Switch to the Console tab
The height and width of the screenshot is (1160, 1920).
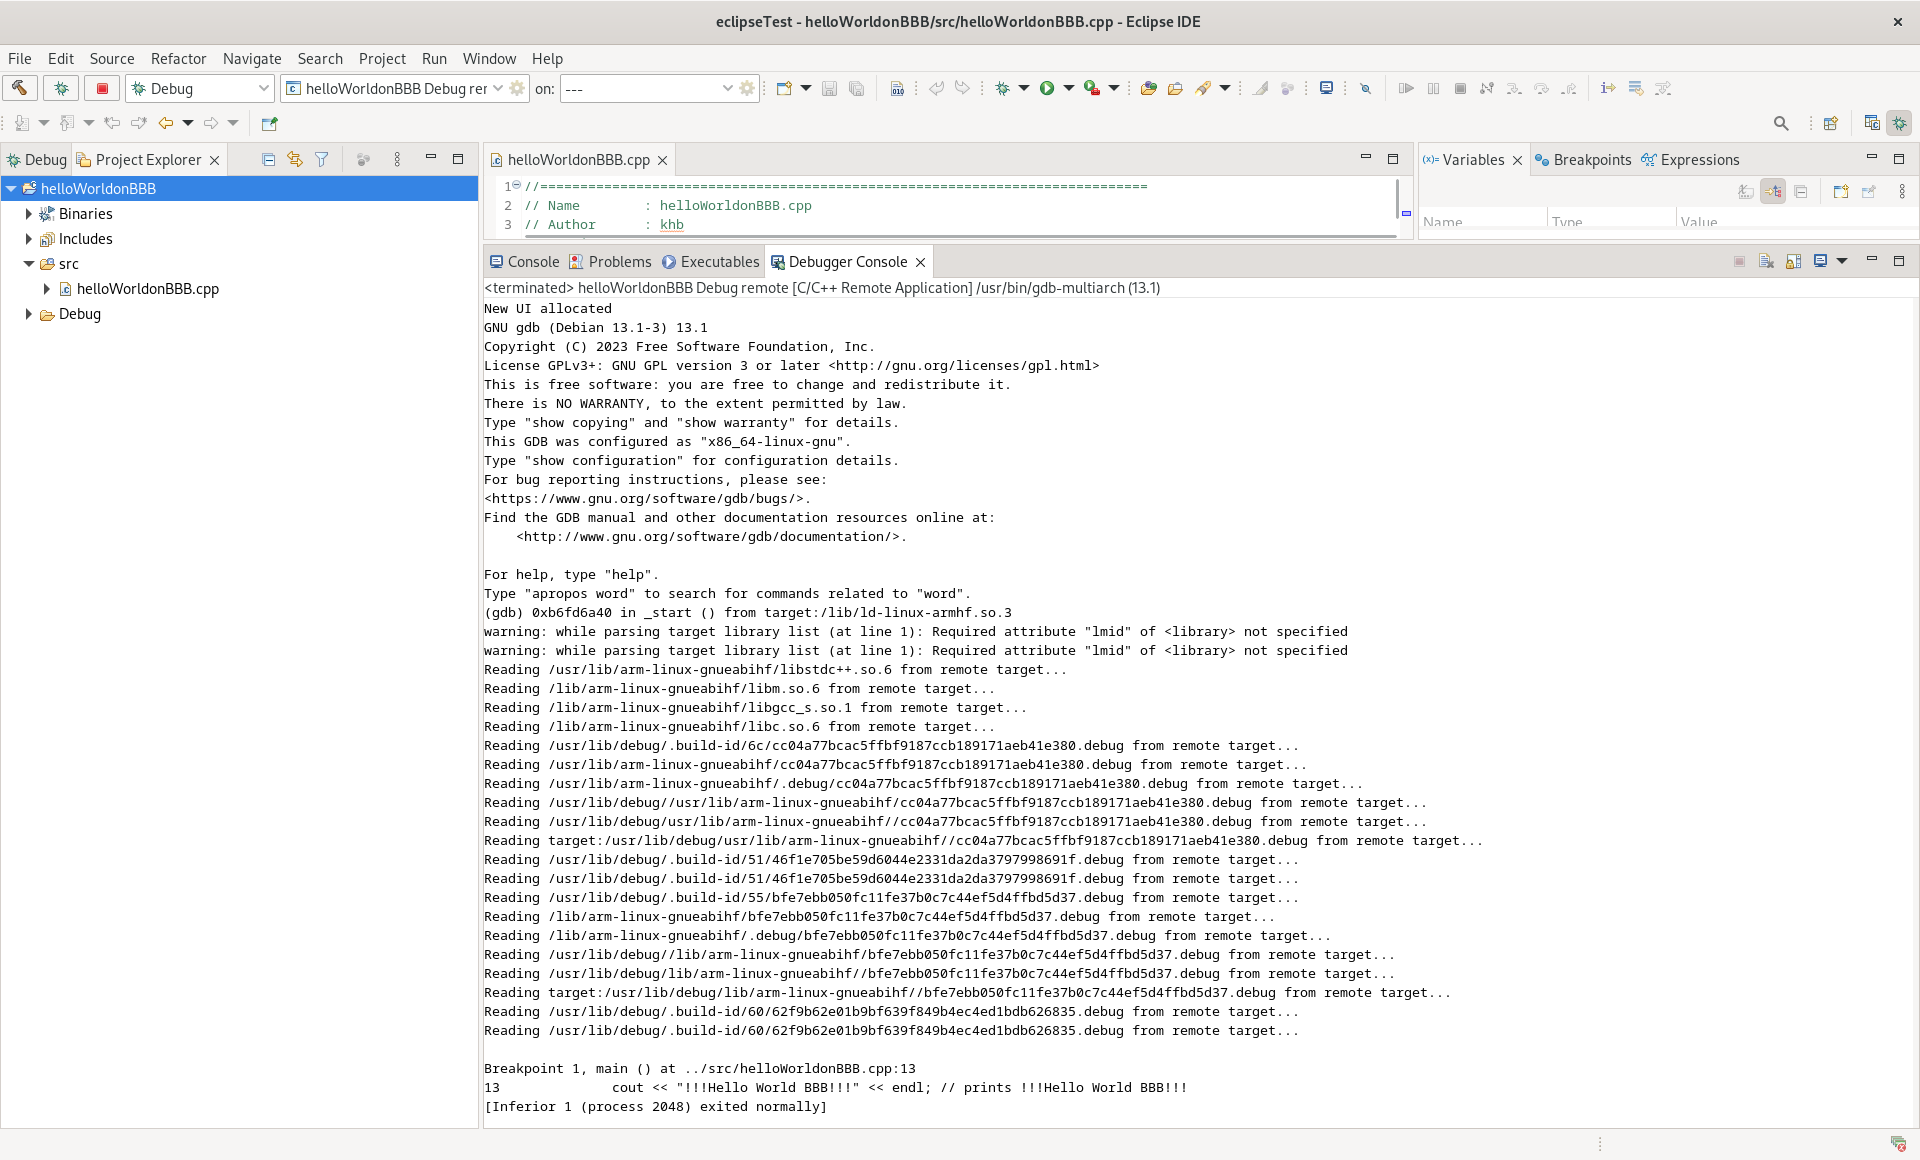[x=524, y=261]
